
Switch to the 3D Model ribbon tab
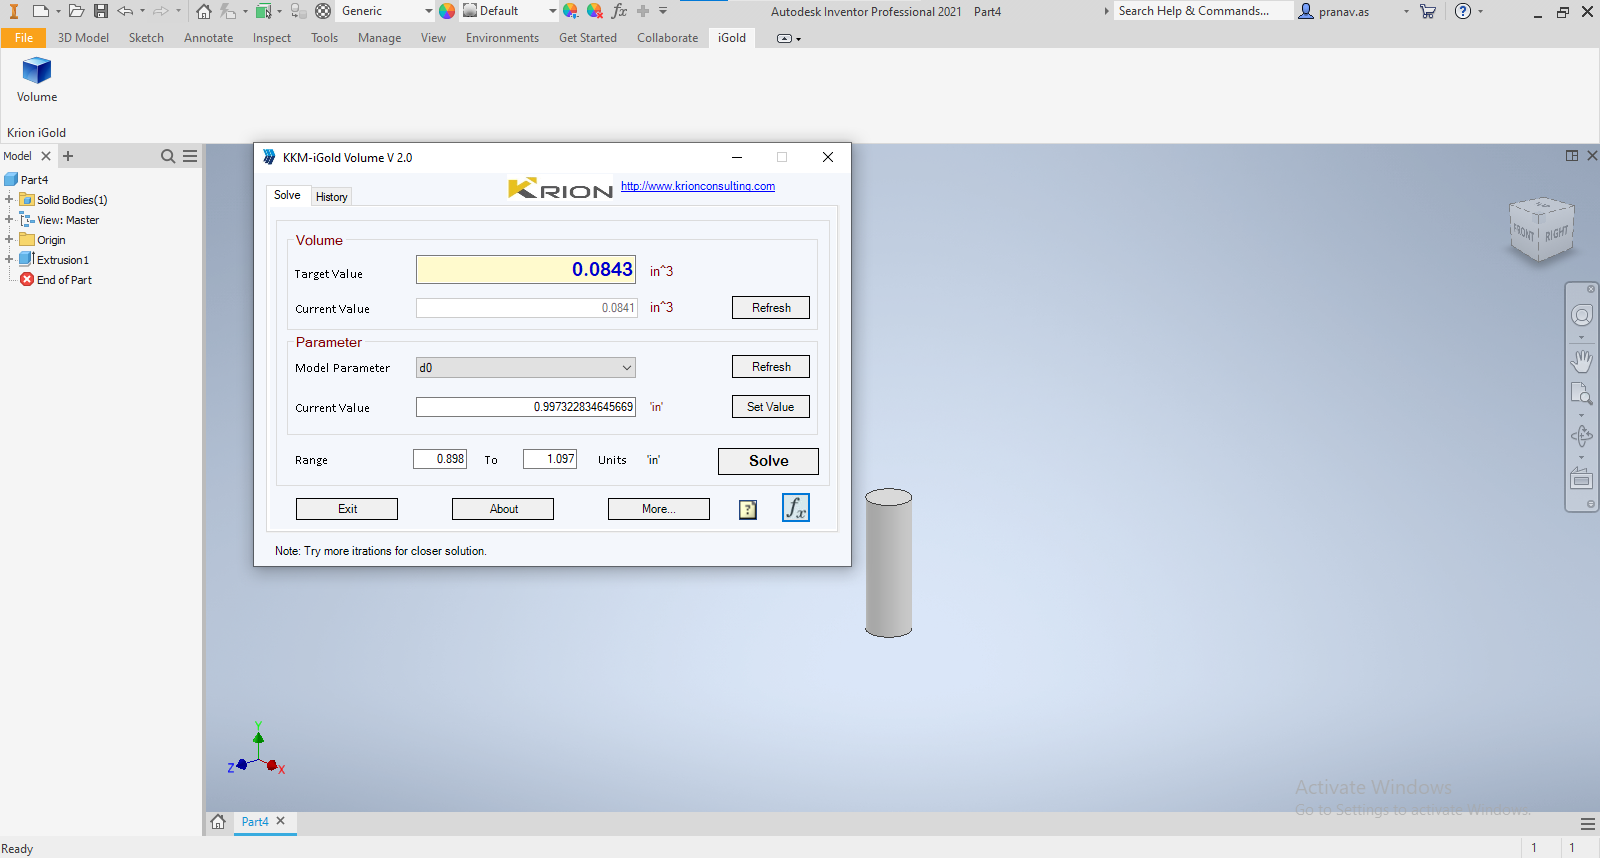point(83,38)
